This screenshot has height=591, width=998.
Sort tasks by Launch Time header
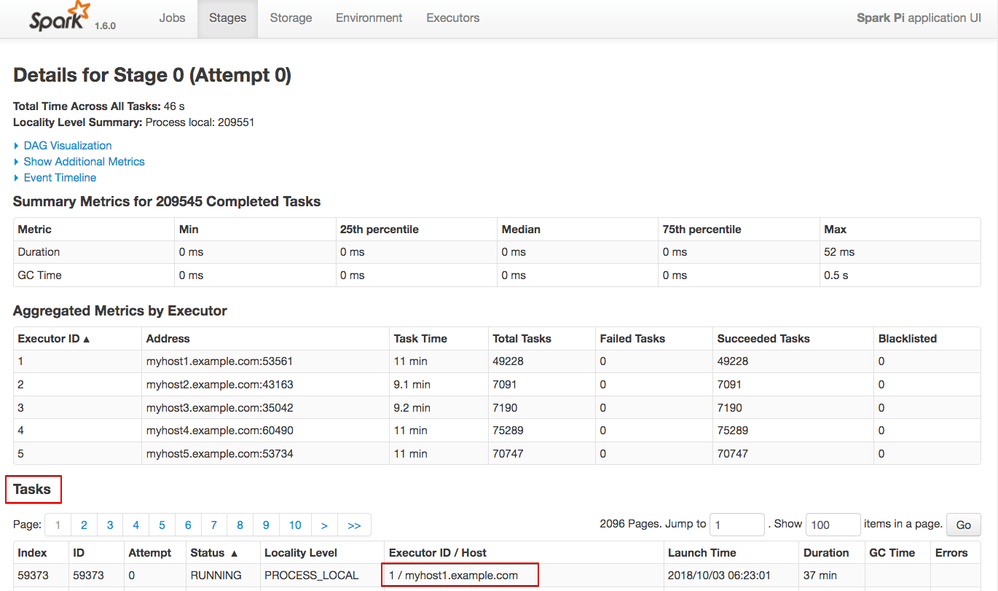tap(701, 553)
